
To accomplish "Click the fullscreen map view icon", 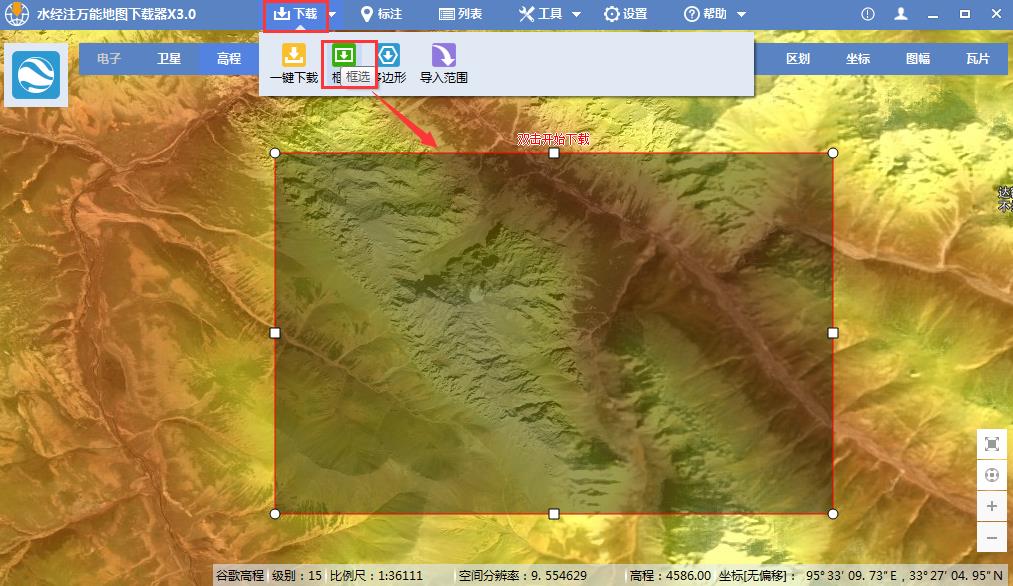I will [992, 444].
